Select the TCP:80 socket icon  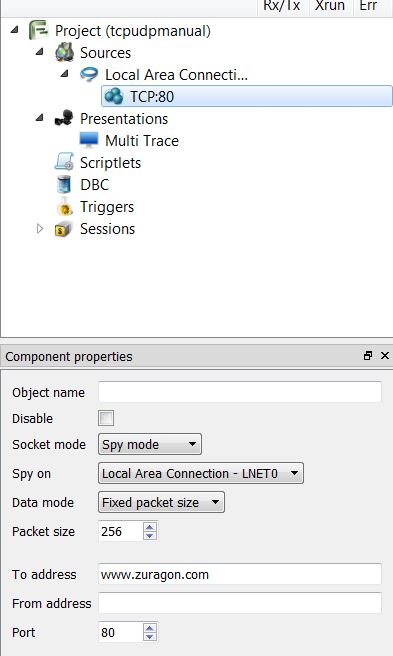click(114, 96)
